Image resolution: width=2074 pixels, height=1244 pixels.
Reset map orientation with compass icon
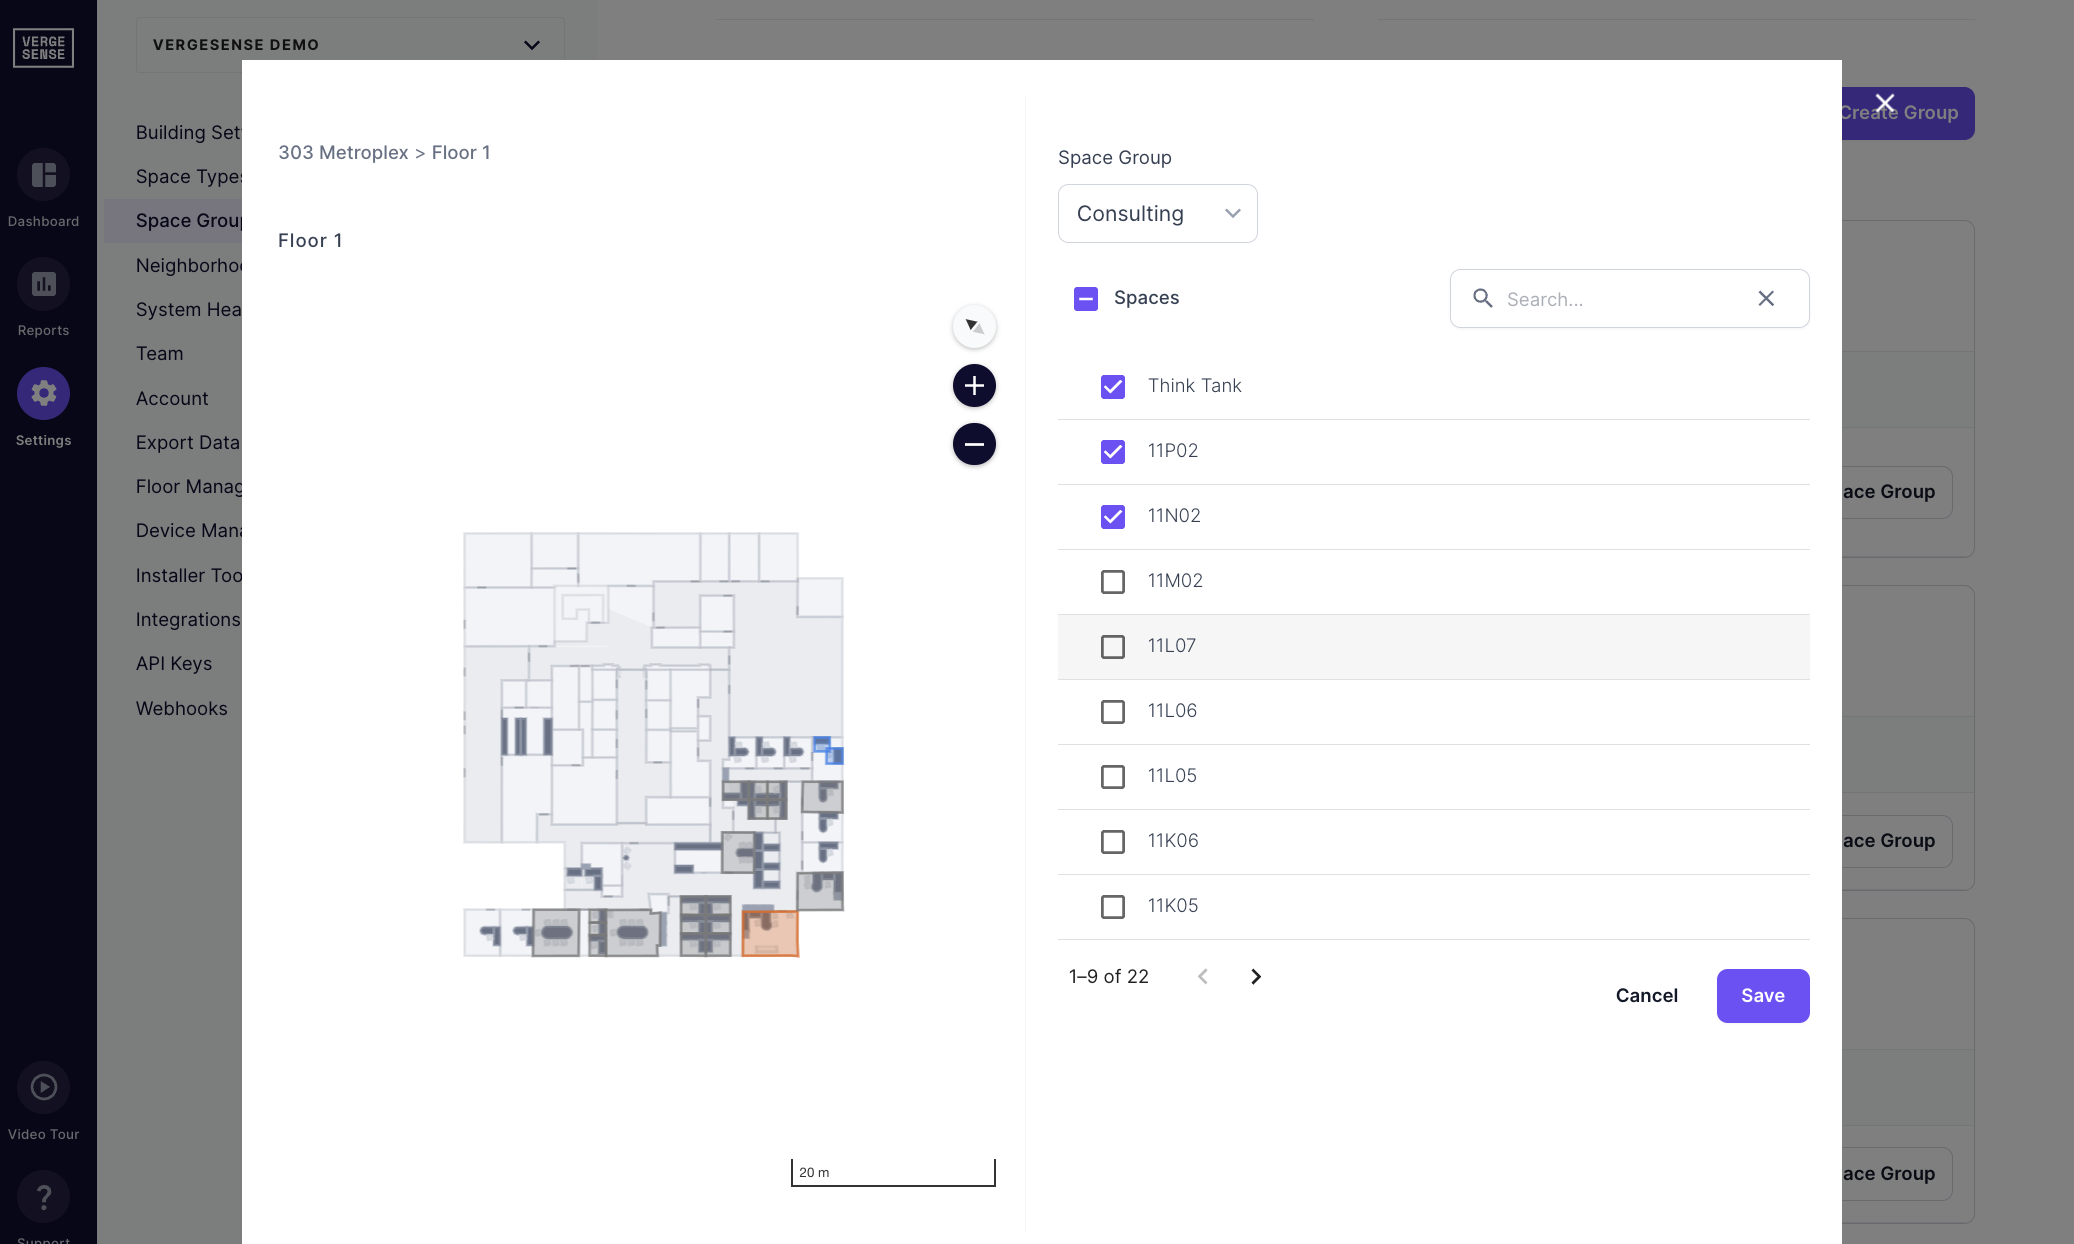(x=974, y=326)
